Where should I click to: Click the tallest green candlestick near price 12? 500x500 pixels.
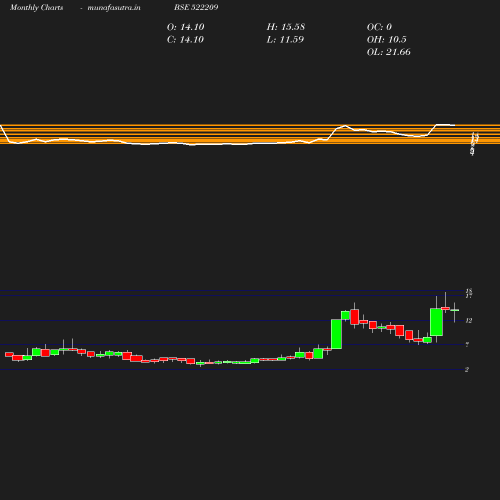click(x=336, y=334)
